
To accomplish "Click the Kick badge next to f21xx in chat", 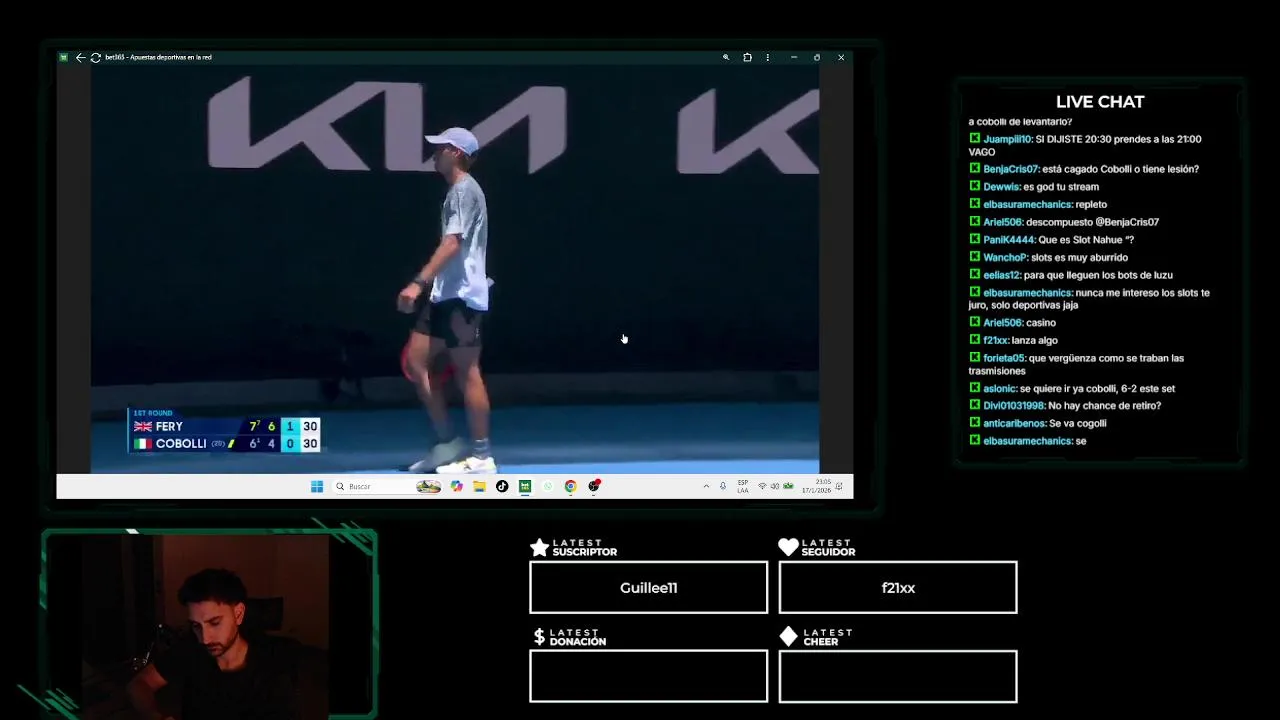I will (x=974, y=340).
